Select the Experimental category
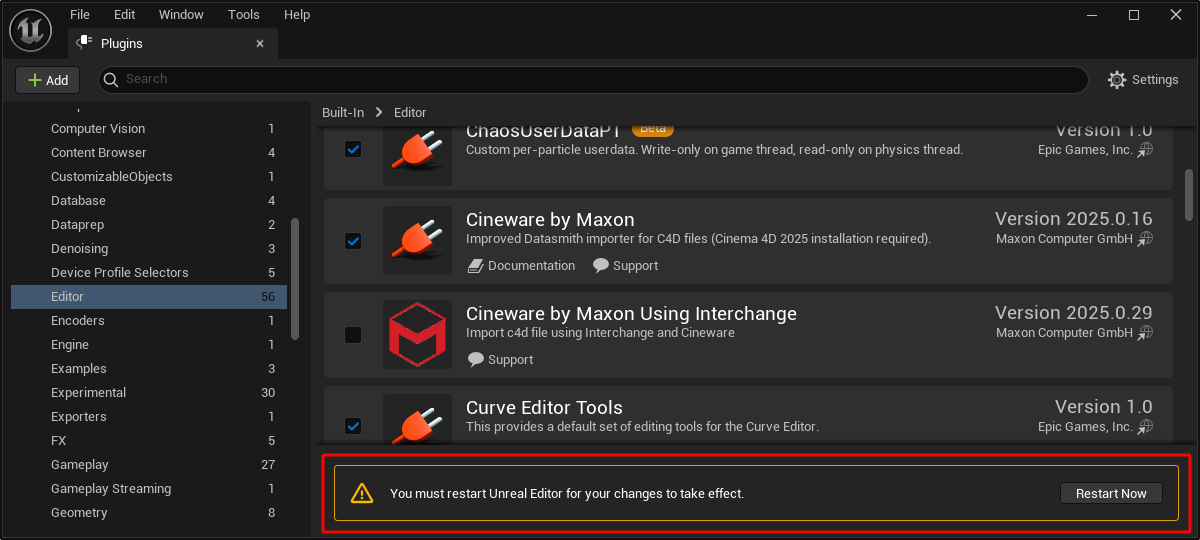The width and height of the screenshot is (1200, 540). 149,393
